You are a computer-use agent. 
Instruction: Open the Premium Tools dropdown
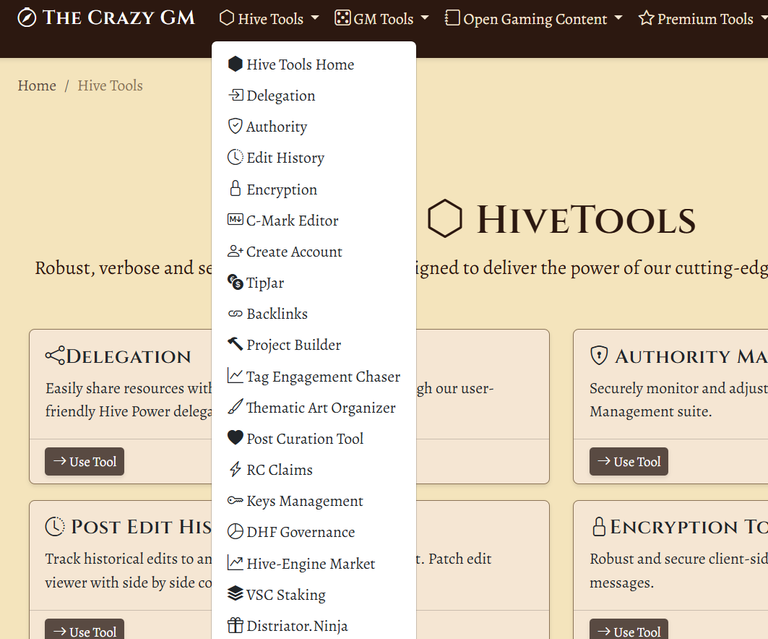(702, 19)
